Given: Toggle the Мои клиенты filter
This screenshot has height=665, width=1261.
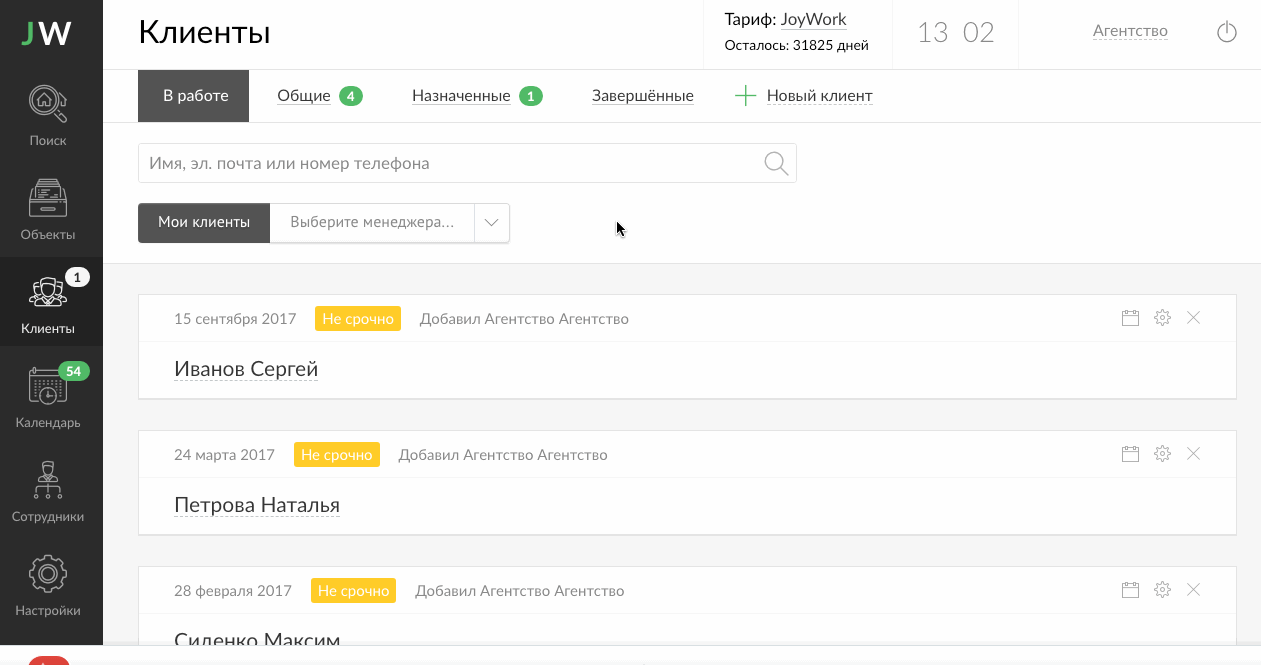Looking at the screenshot, I should (204, 222).
